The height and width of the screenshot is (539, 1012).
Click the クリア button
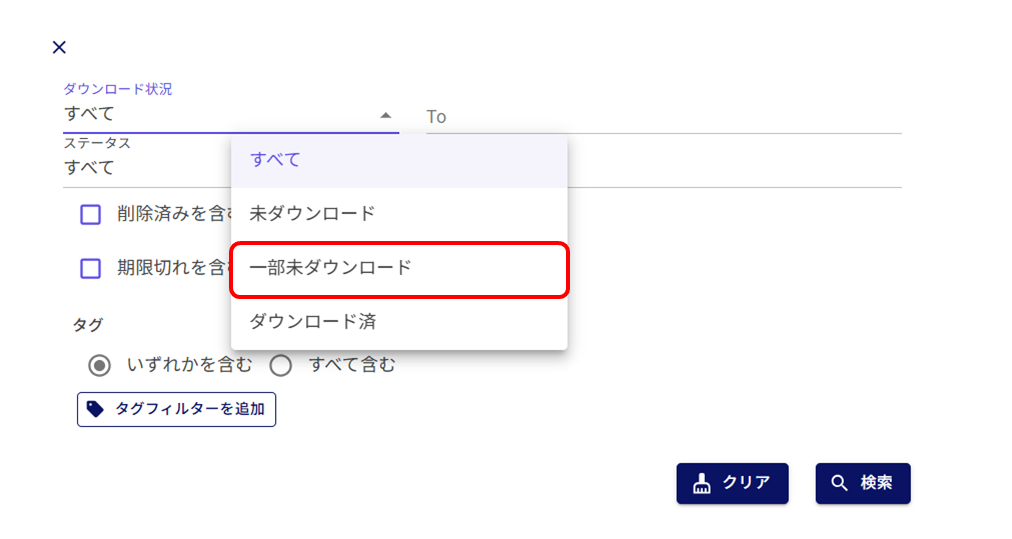732,483
